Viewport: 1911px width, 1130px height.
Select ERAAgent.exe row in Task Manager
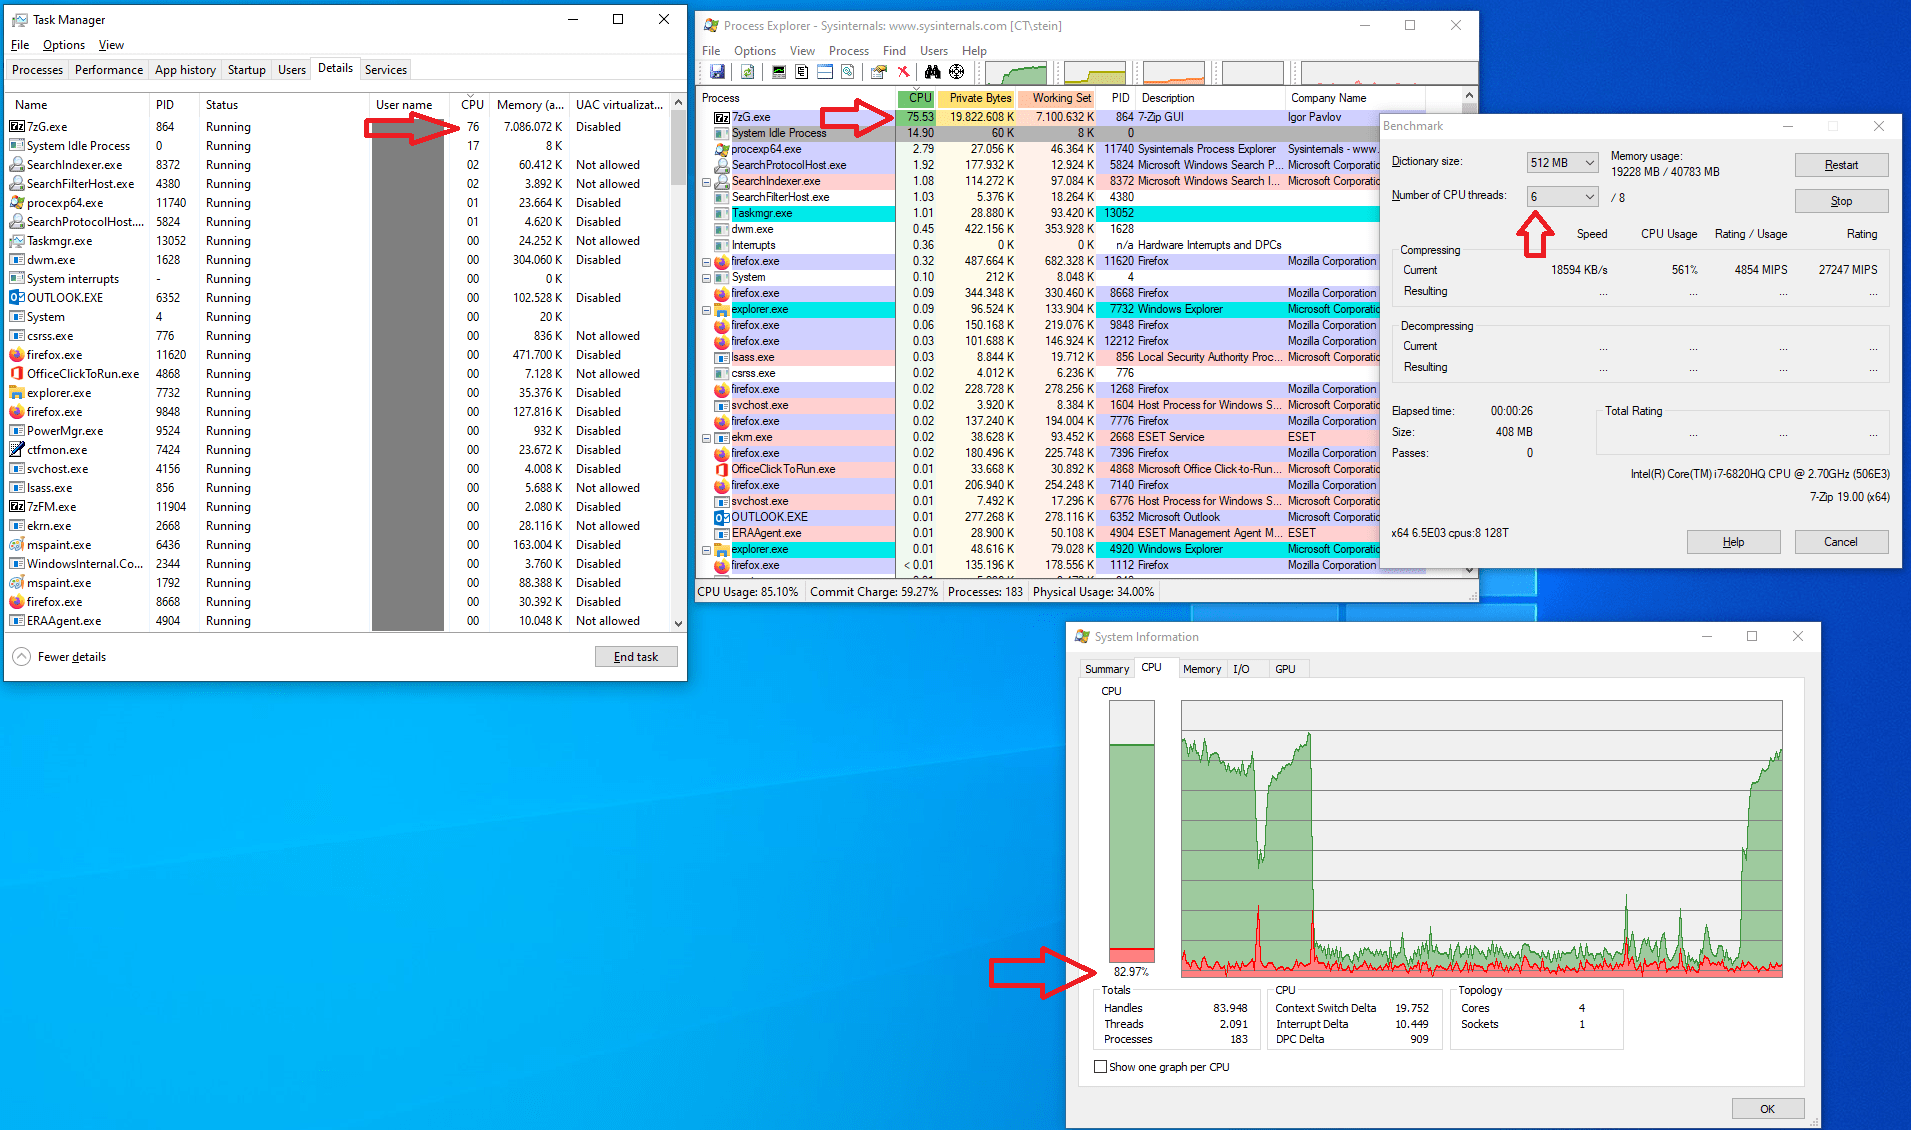[x=338, y=621]
